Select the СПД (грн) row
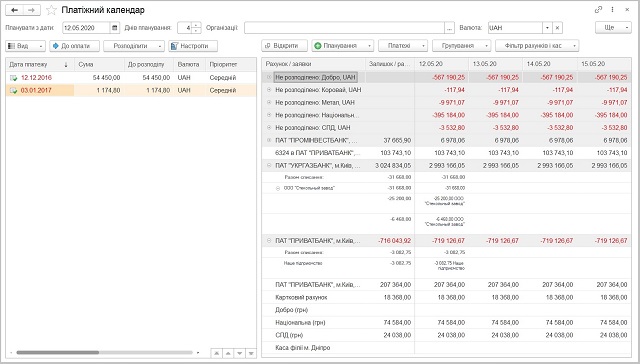Viewport: 640px width, 364px height. (447, 335)
